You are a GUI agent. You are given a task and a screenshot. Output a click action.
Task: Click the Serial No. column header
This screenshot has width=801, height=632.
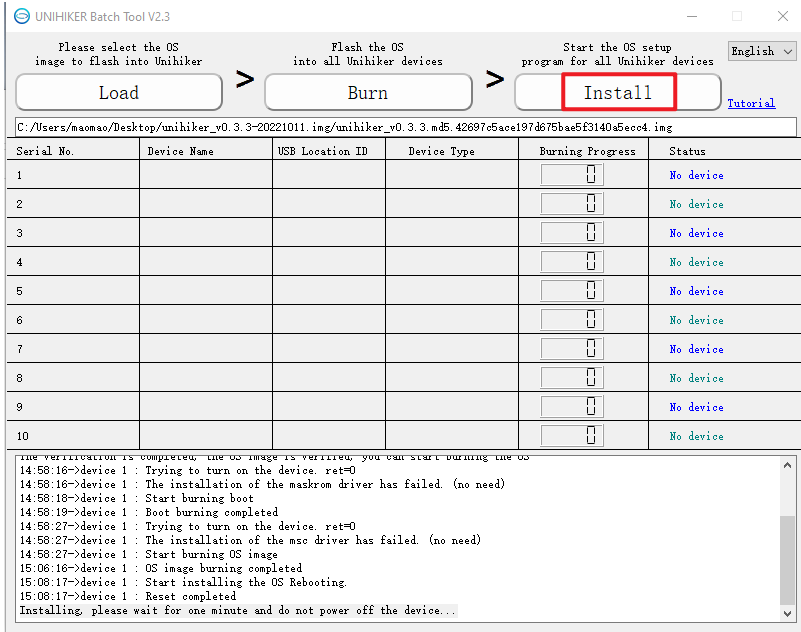point(45,151)
